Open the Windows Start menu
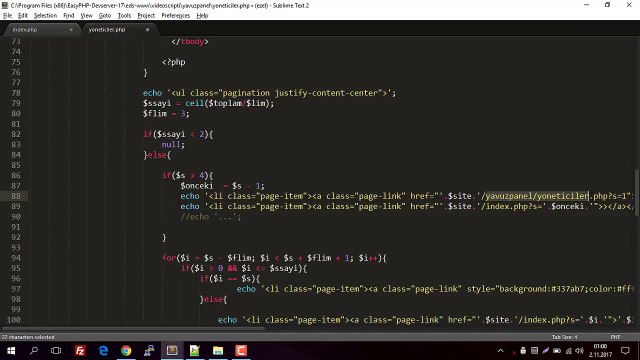This screenshot has width=640, height=360. pos(11,351)
